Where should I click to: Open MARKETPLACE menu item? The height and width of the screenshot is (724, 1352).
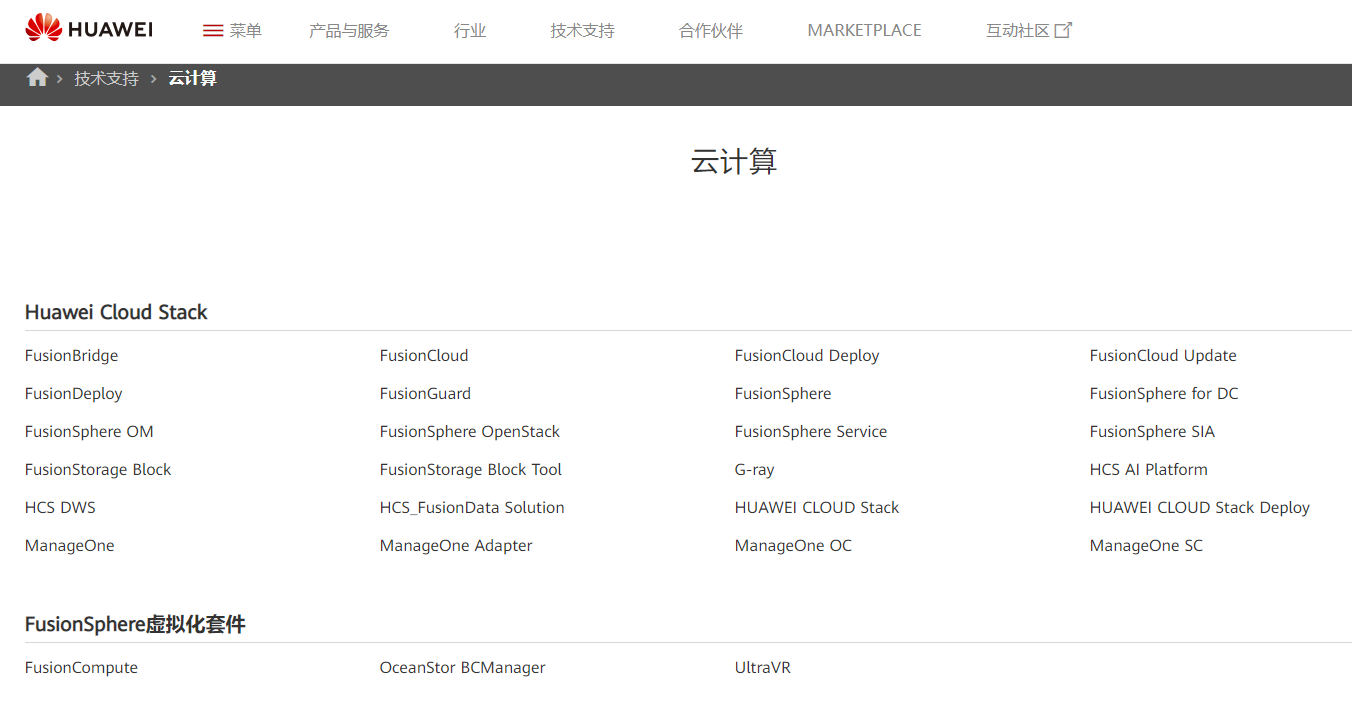point(865,31)
